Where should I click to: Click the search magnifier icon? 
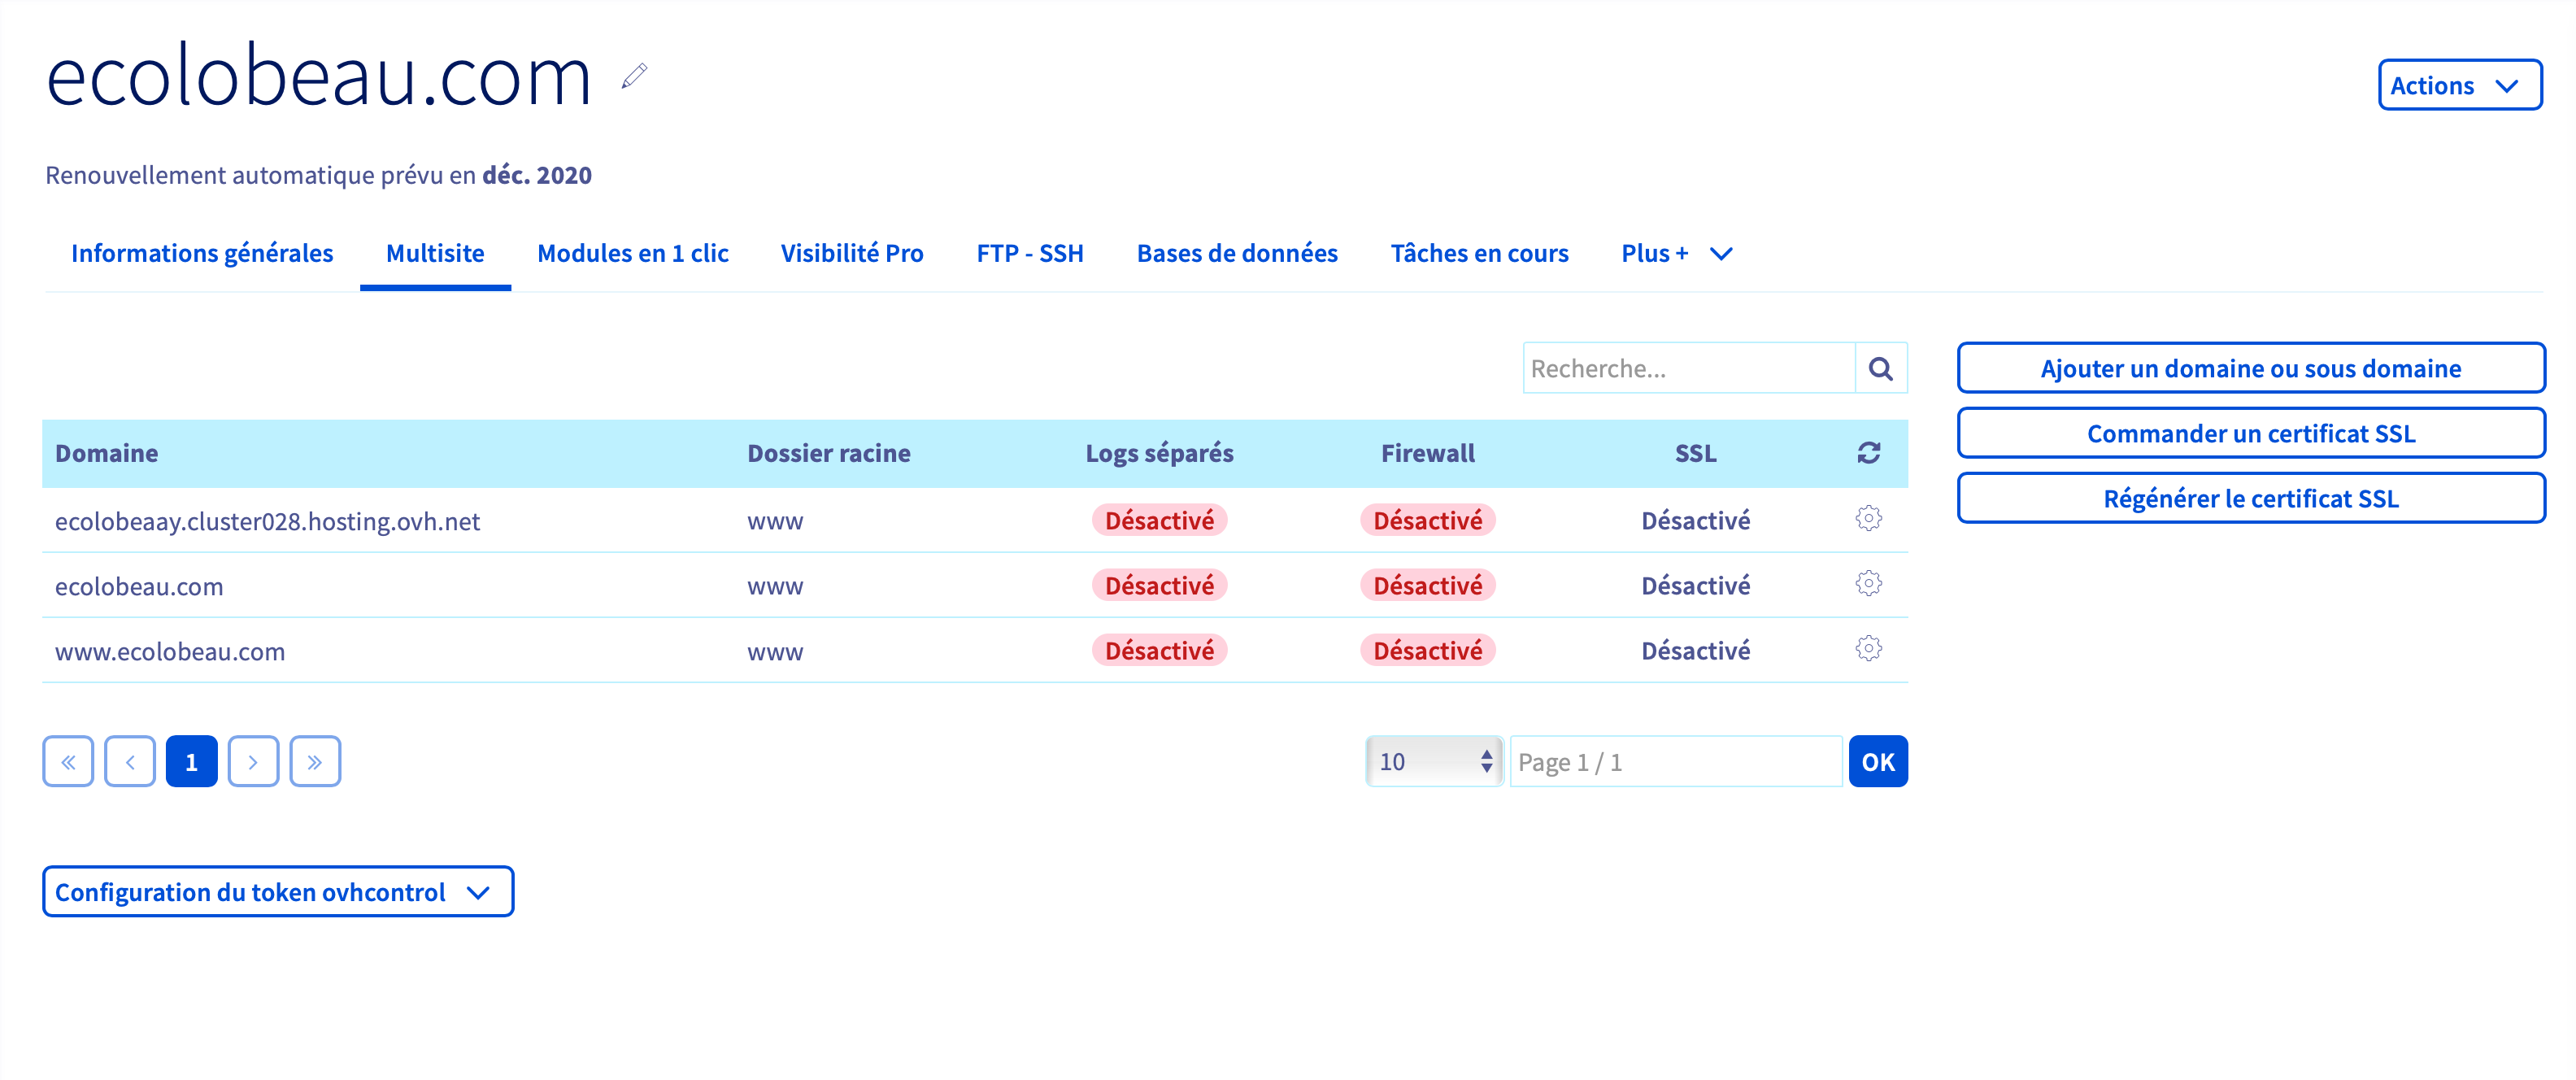coord(1881,368)
